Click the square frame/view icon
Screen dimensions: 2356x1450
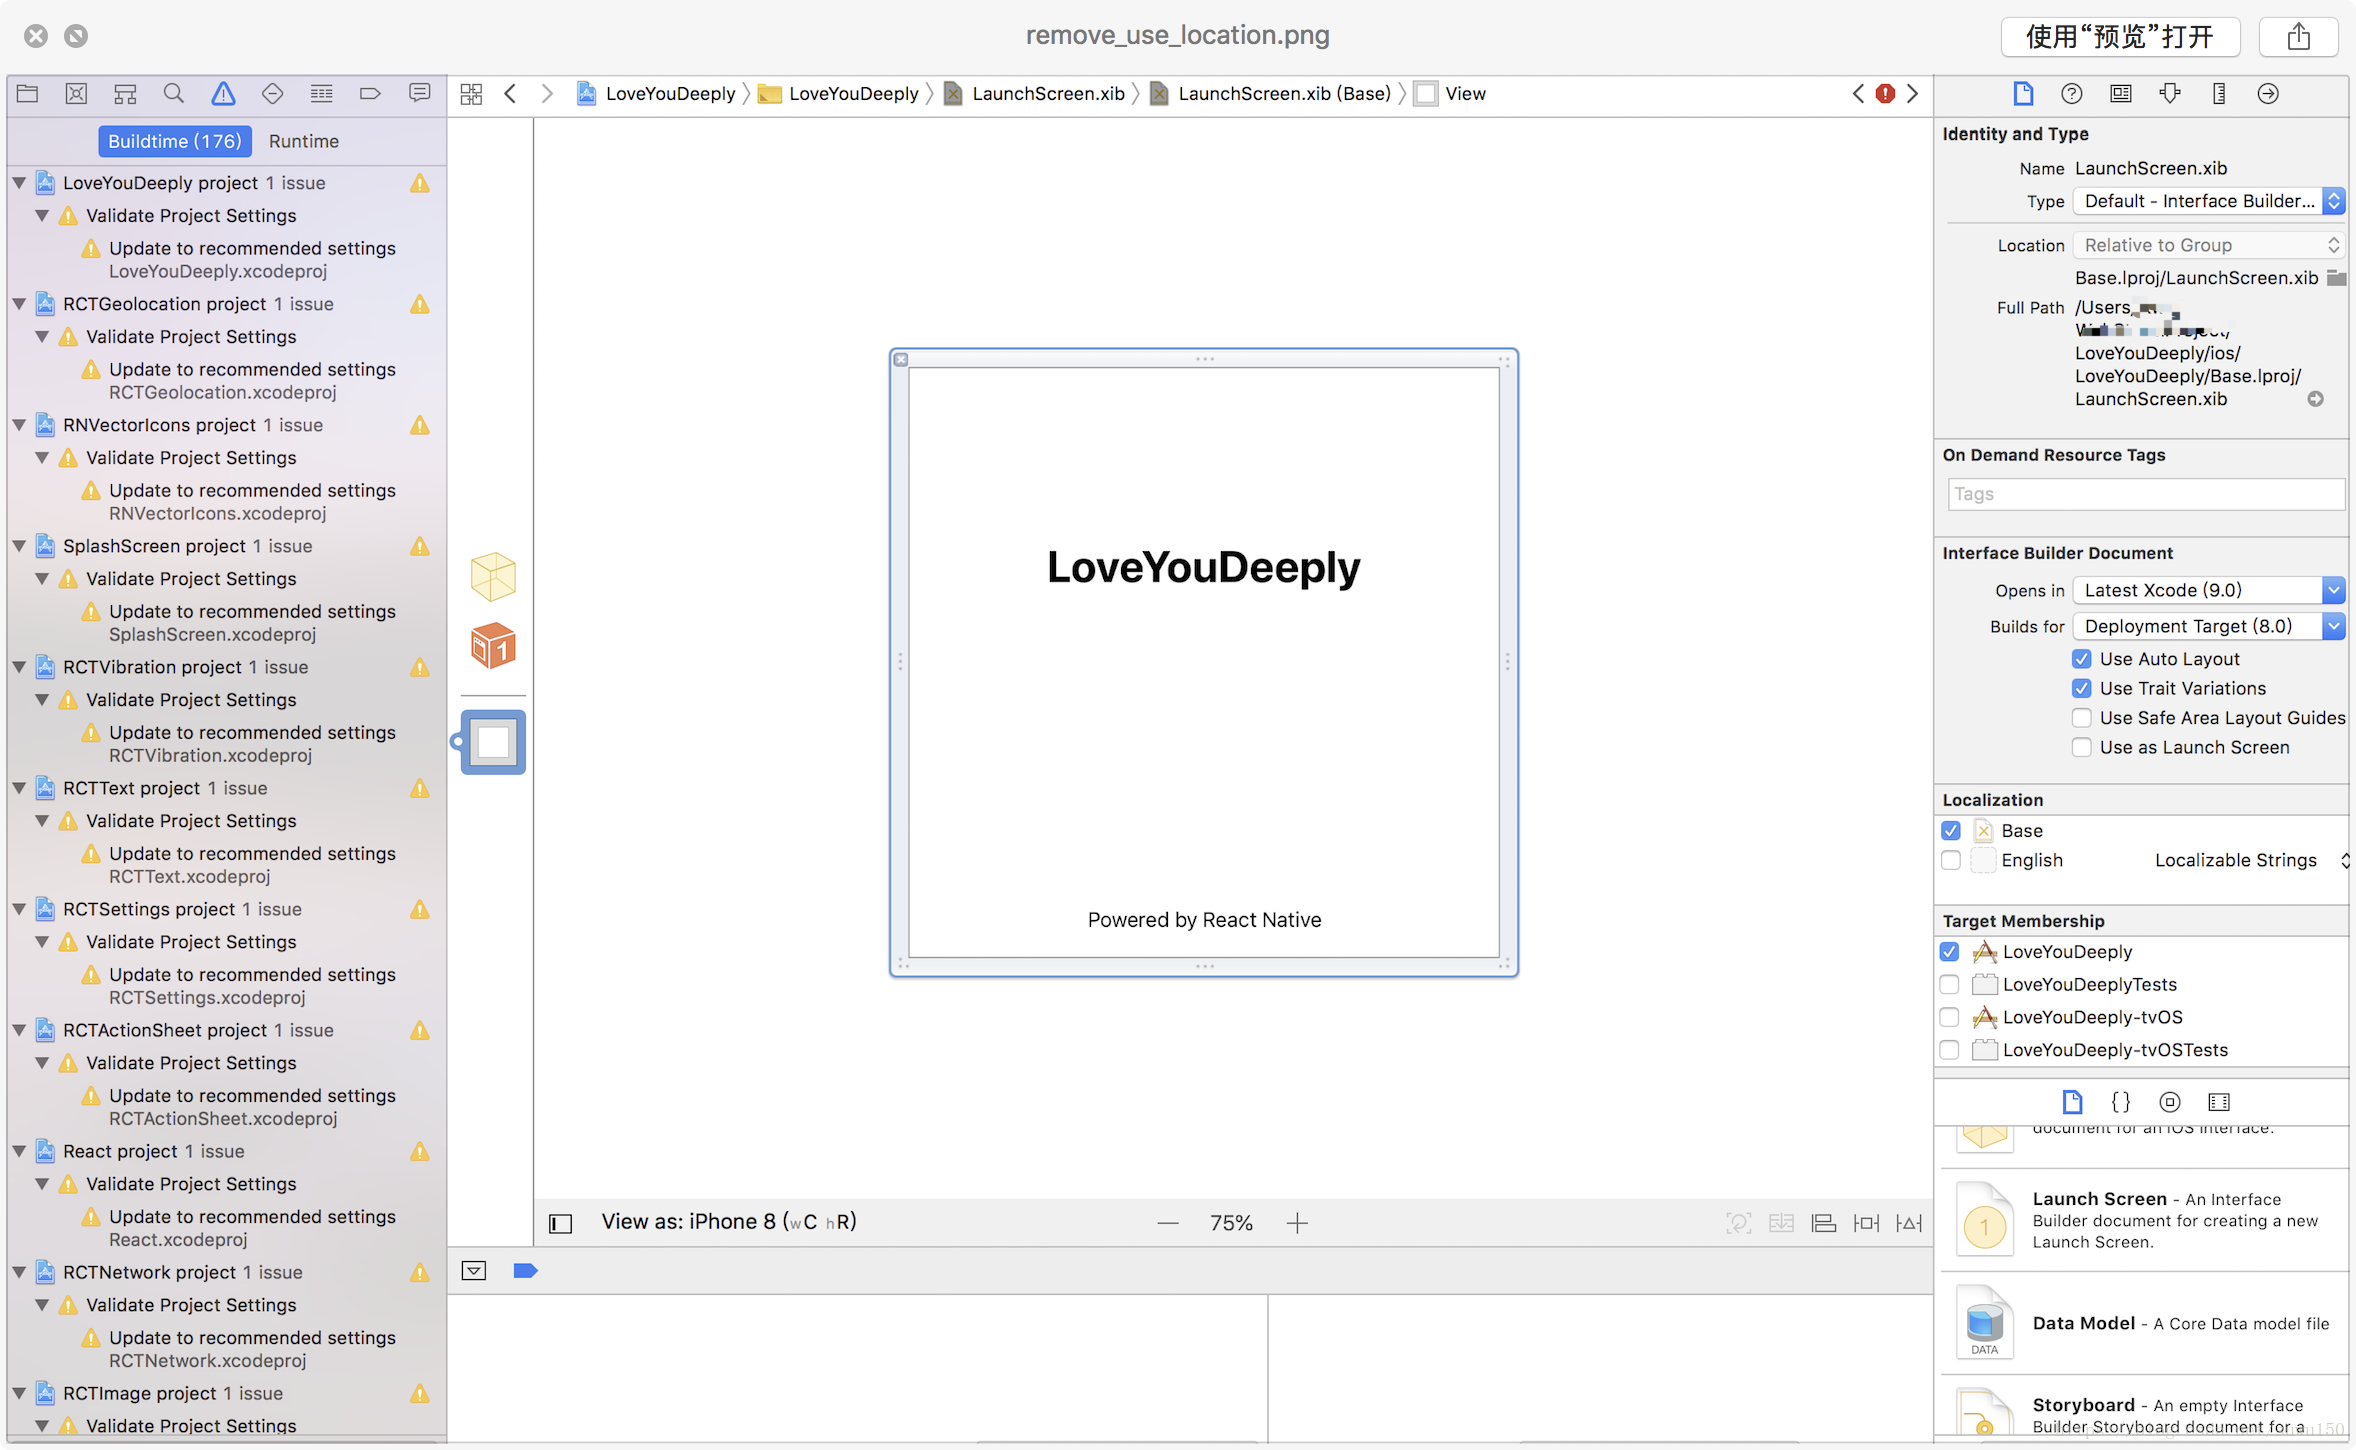tap(491, 742)
